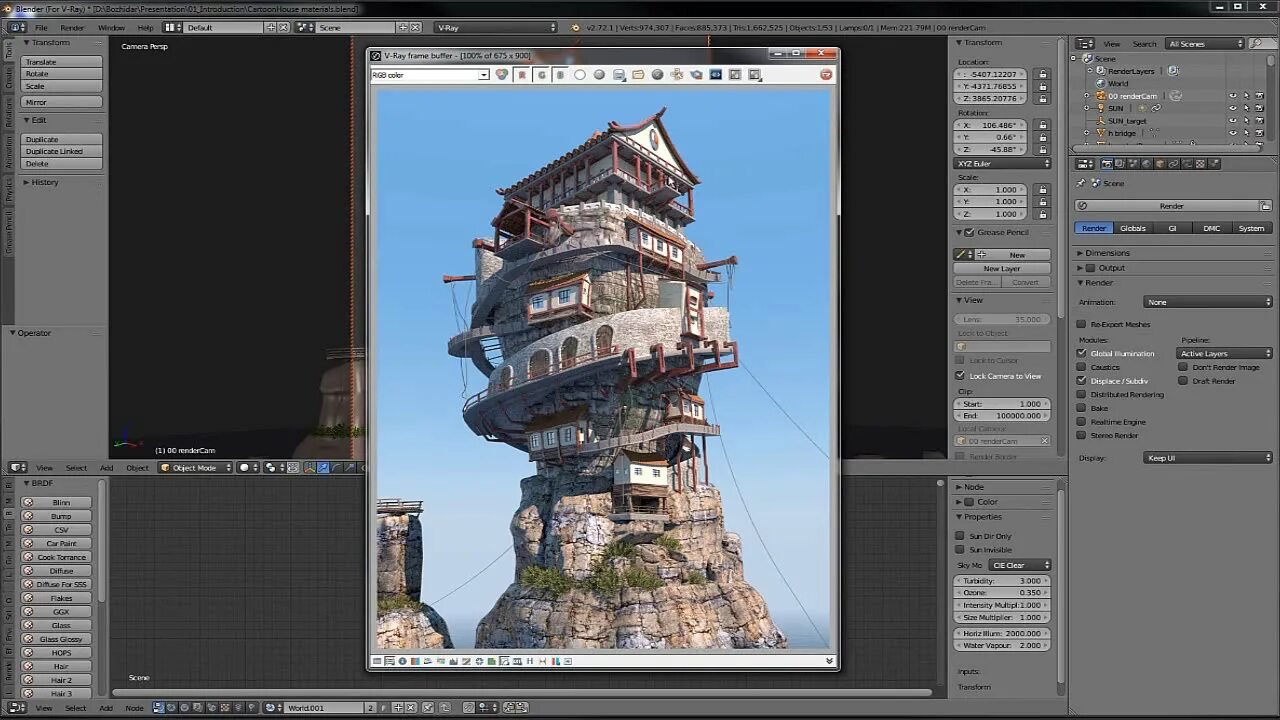The width and height of the screenshot is (1280, 720).
Task: Switch to the Globals tab
Action: pos(1133,228)
